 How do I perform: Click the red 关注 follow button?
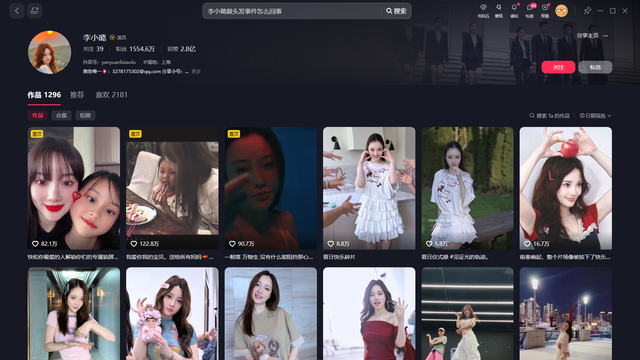(558, 67)
